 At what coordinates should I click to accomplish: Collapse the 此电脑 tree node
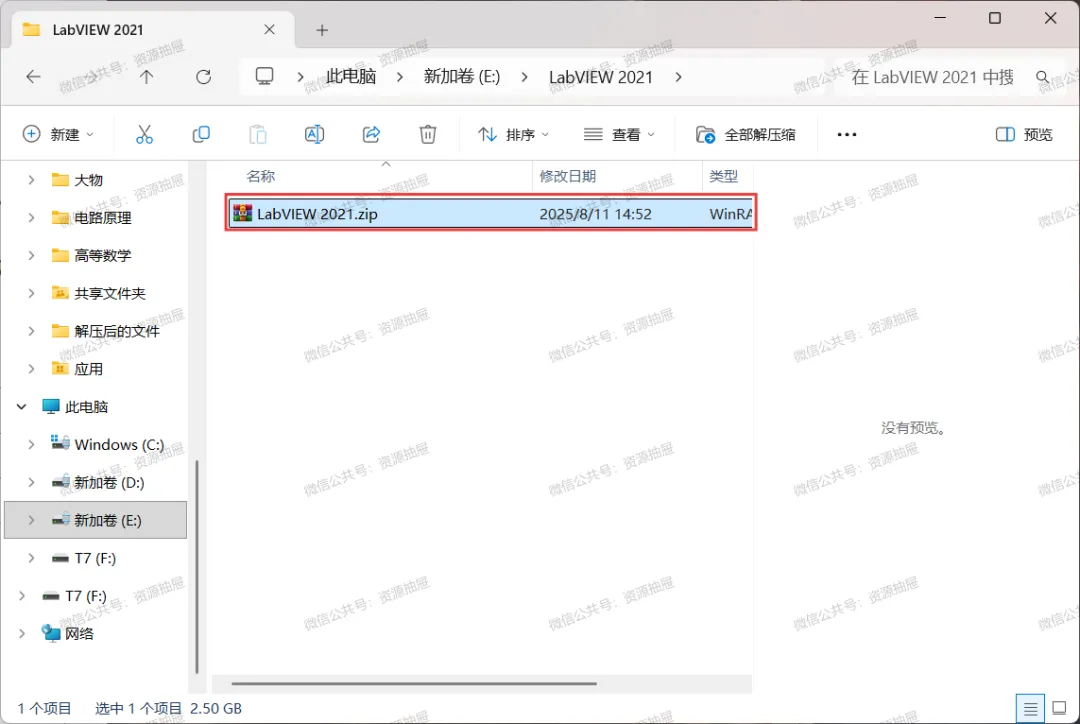point(21,406)
